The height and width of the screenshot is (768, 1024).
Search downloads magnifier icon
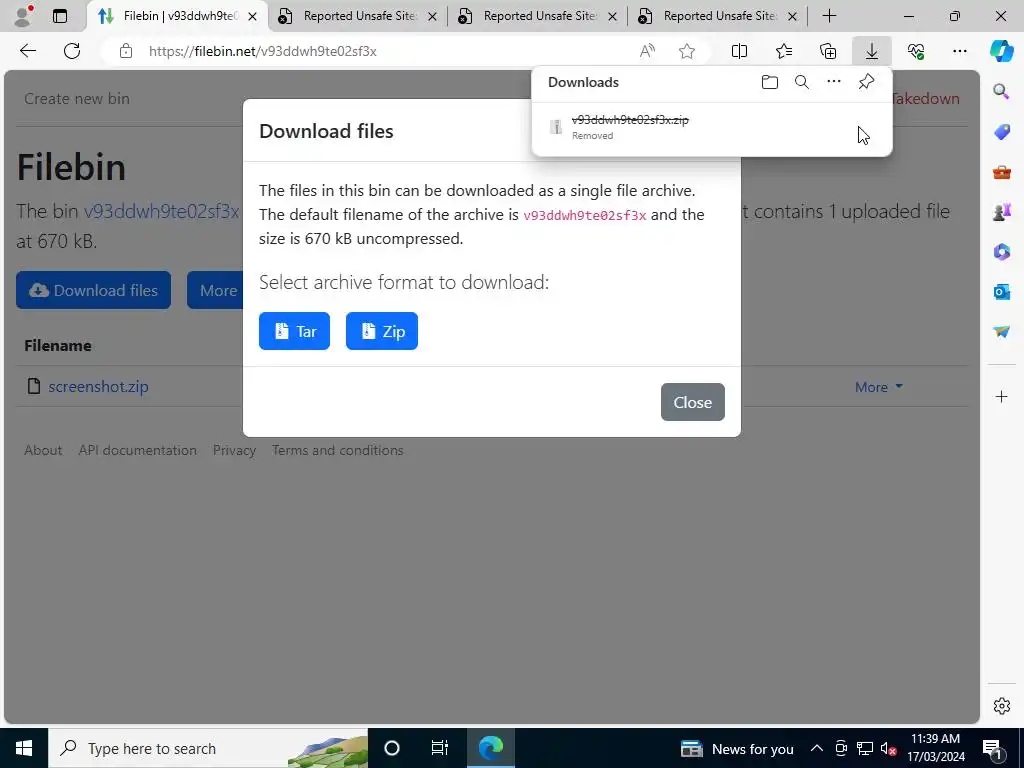[x=802, y=82]
